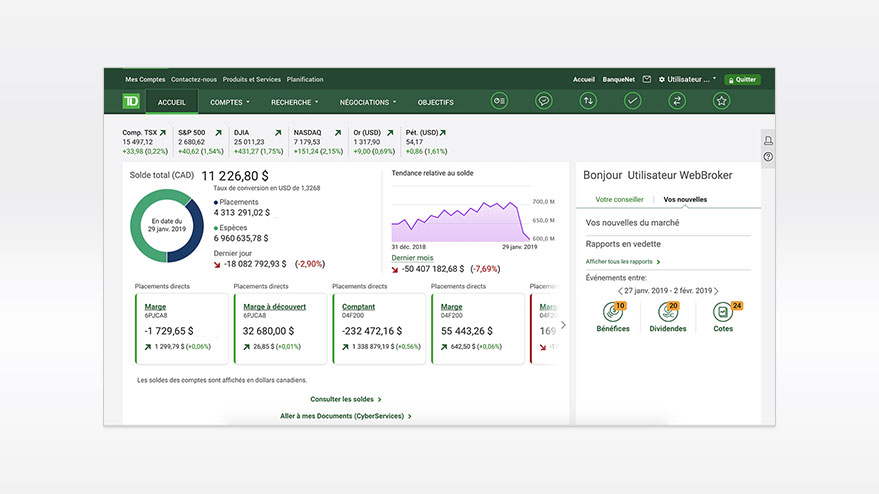Click the up-down arrows round toolbar icon

(588, 101)
